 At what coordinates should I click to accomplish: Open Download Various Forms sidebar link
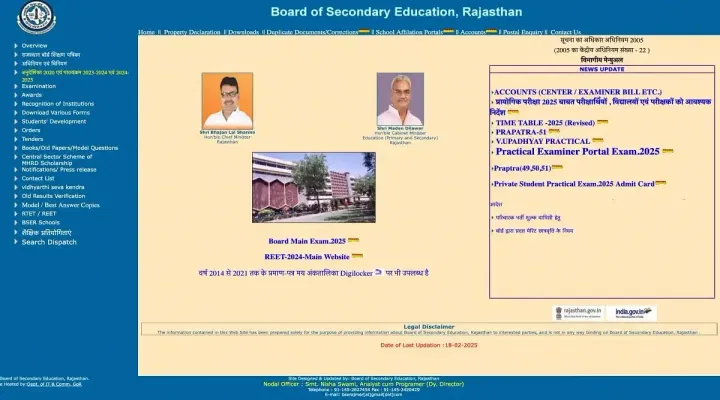click(x=56, y=113)
